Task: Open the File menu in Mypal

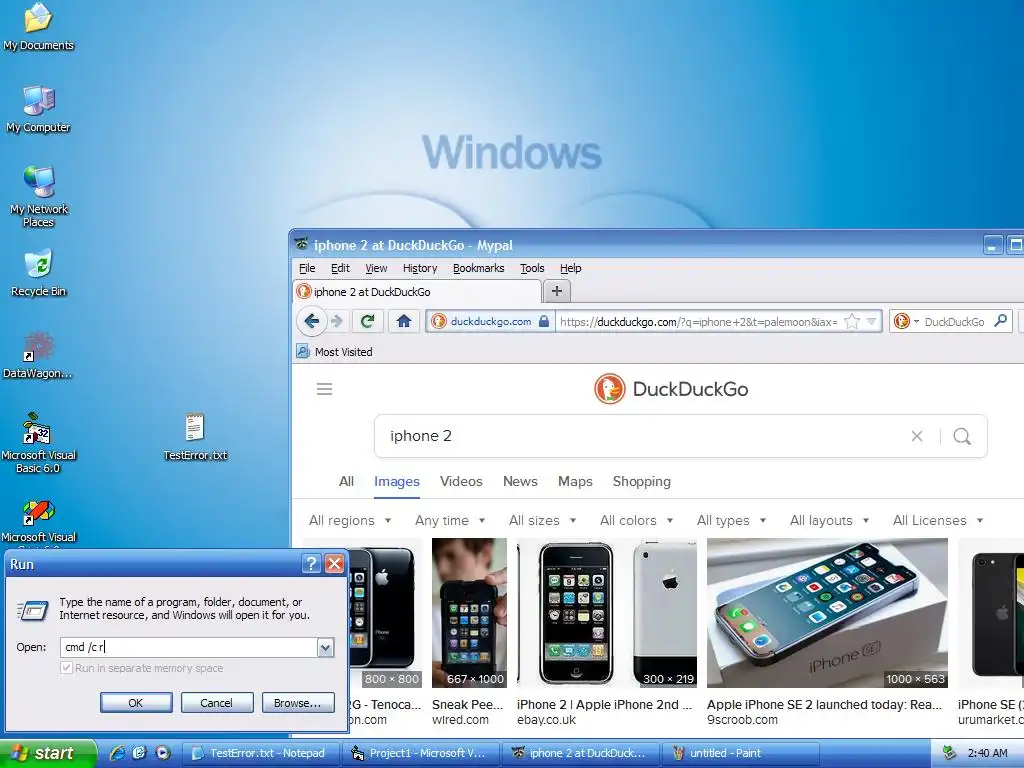Action: point(307,268)
